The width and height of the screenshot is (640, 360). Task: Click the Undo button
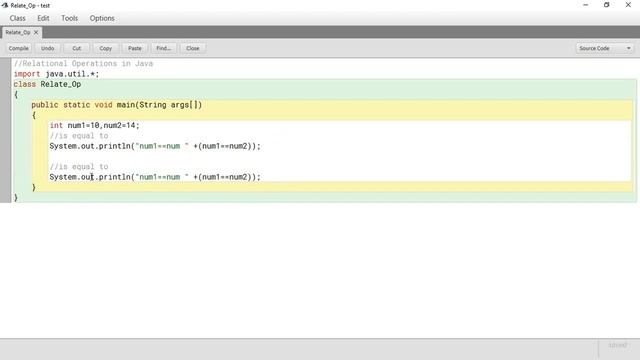tap(48, 48)
